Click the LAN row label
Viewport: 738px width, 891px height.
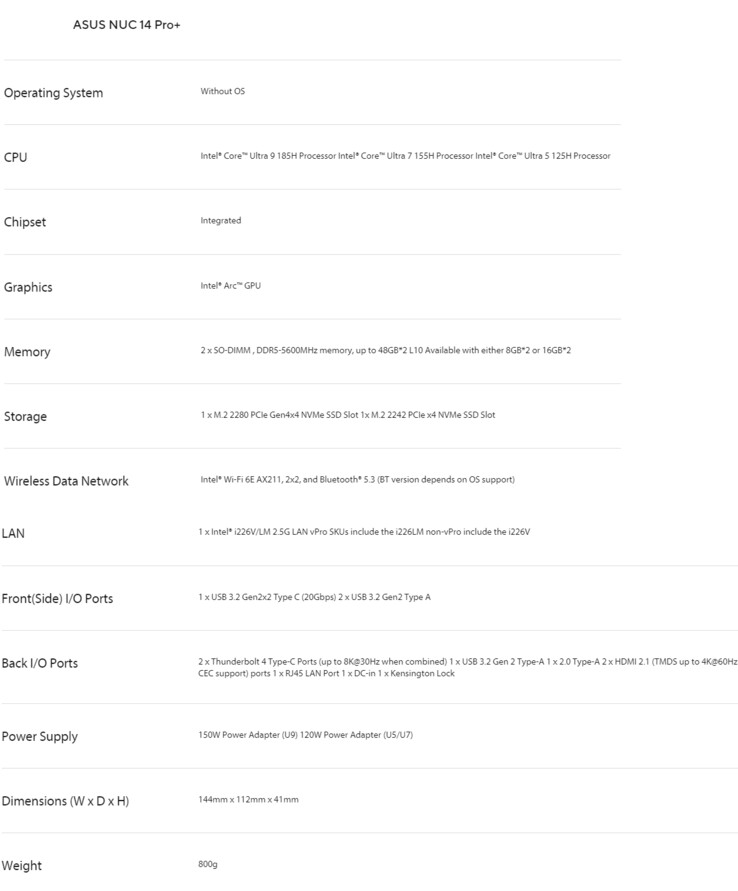[14, 533]
